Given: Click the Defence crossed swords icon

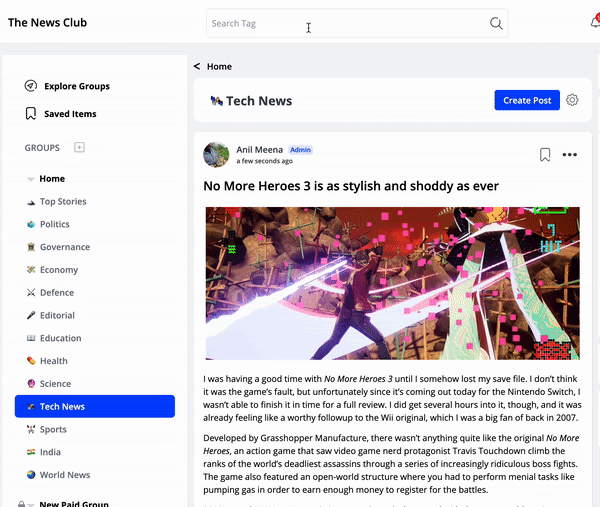Looking at the screenshot, I should tap(31, 293).
